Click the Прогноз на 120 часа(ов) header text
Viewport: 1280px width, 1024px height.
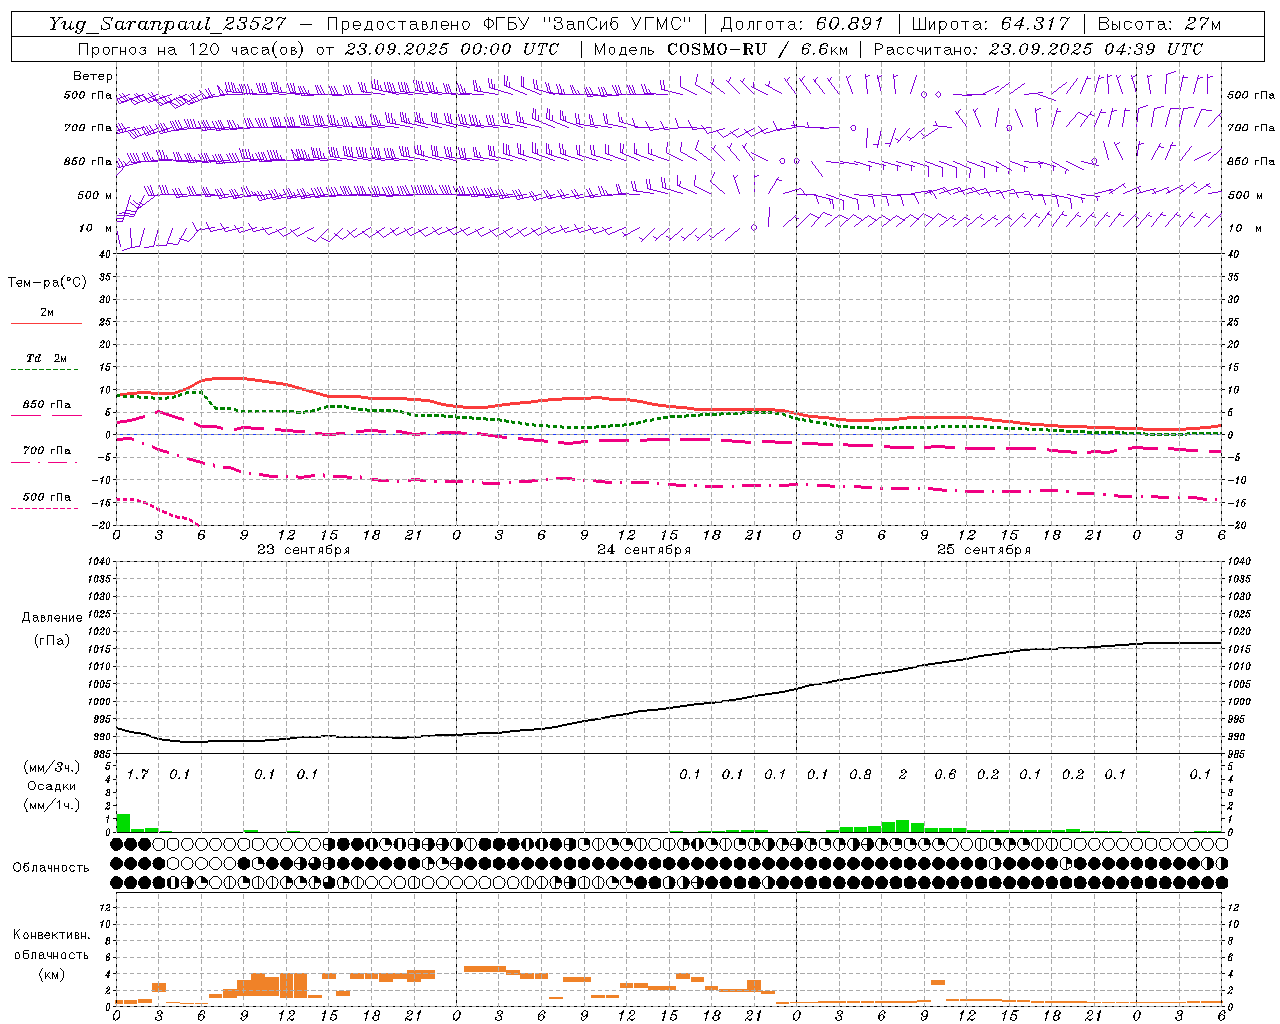[x=193, y=49]
